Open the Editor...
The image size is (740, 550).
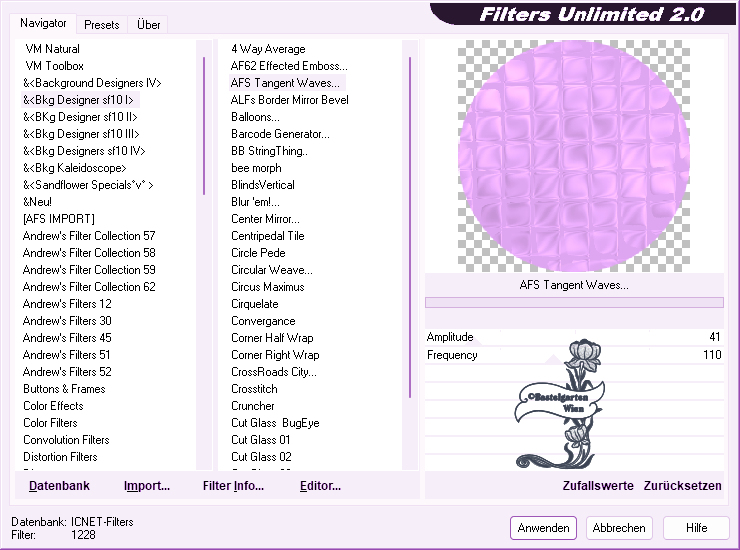click(x=320, y=485)
